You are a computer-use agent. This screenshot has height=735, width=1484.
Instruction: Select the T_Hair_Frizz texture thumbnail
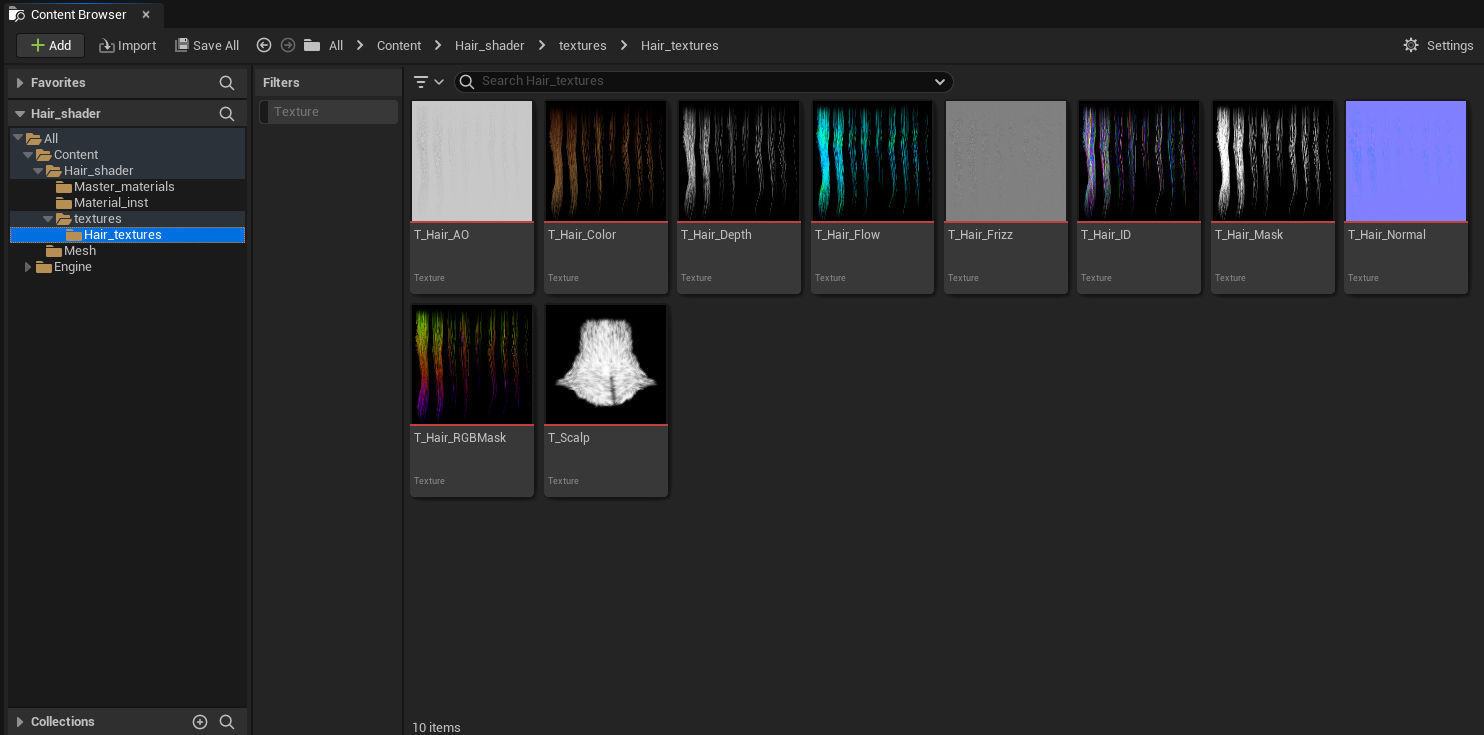click(1006, 161)
